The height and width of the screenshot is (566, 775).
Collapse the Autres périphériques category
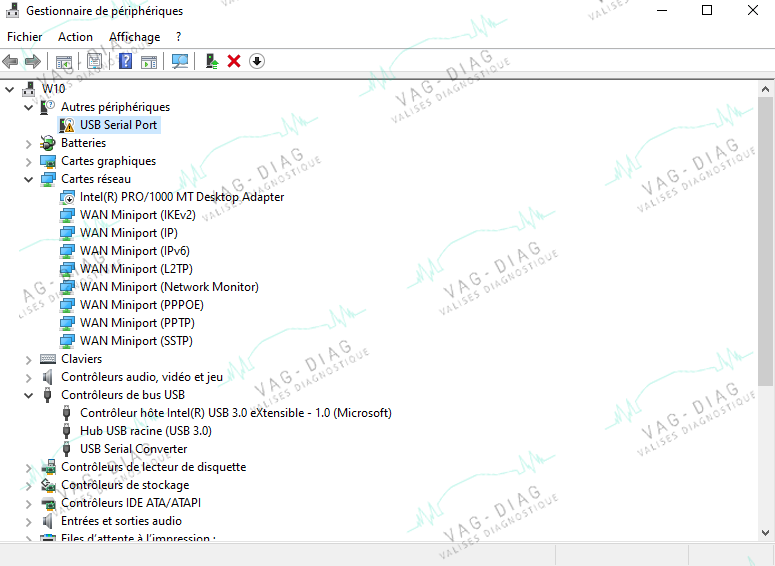(x=29, y=107)
